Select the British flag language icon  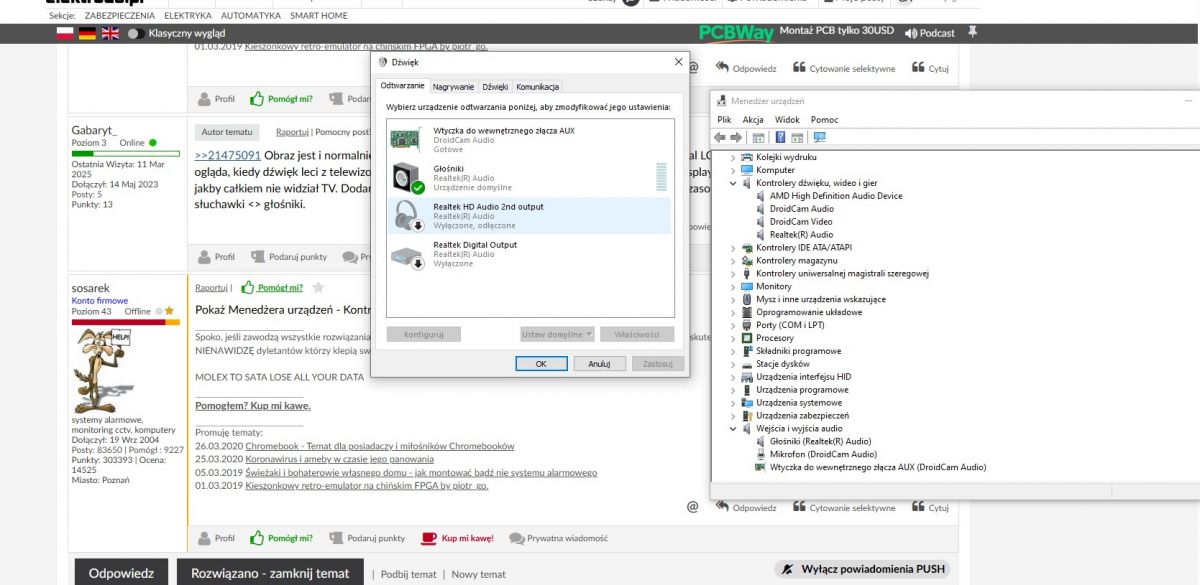coord(110,33)
